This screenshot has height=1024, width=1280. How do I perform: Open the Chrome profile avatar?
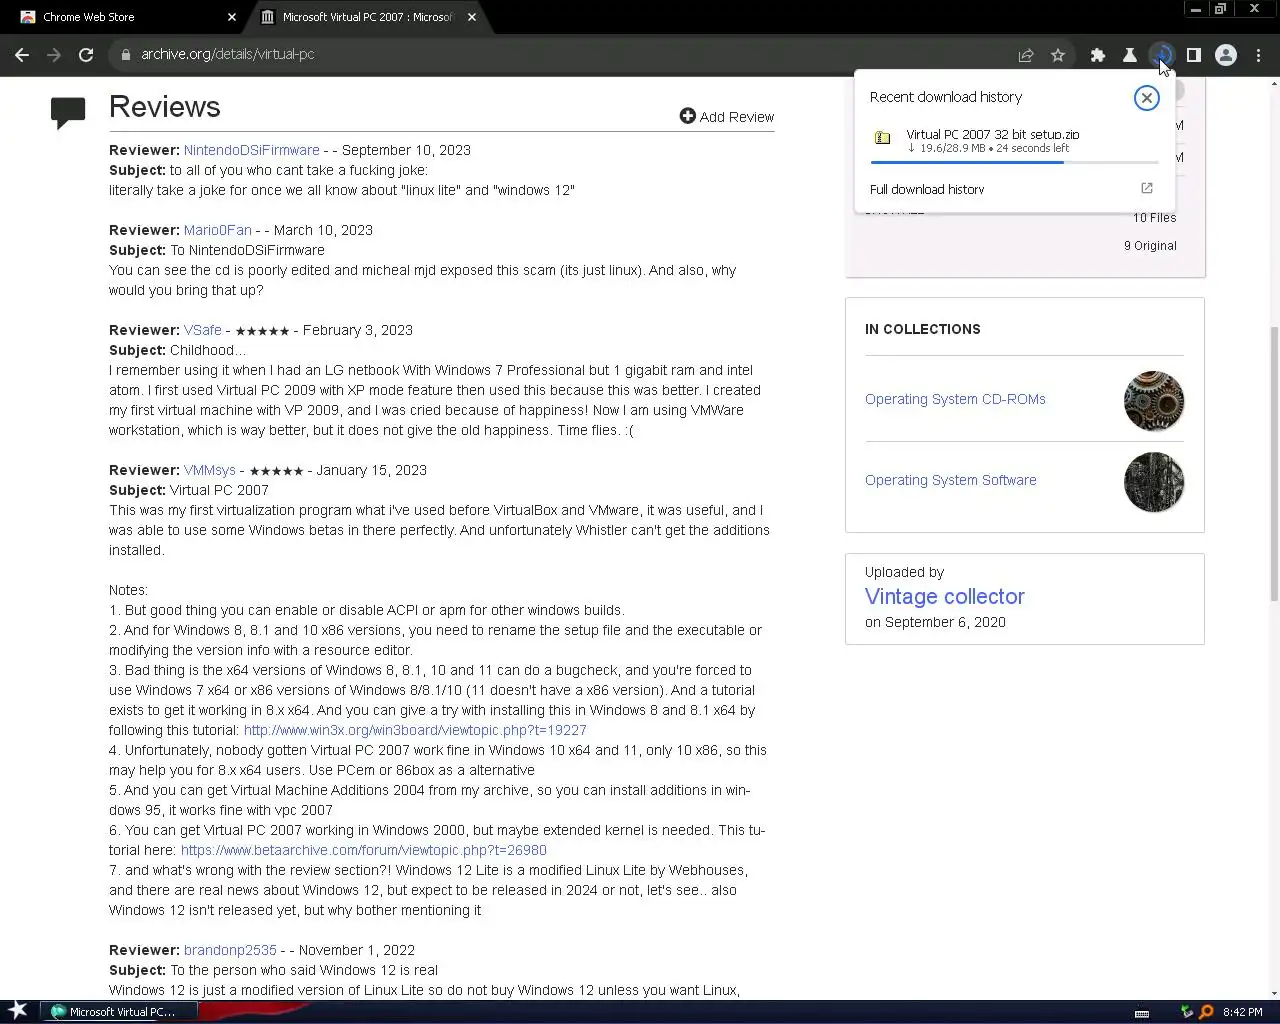1226,55
